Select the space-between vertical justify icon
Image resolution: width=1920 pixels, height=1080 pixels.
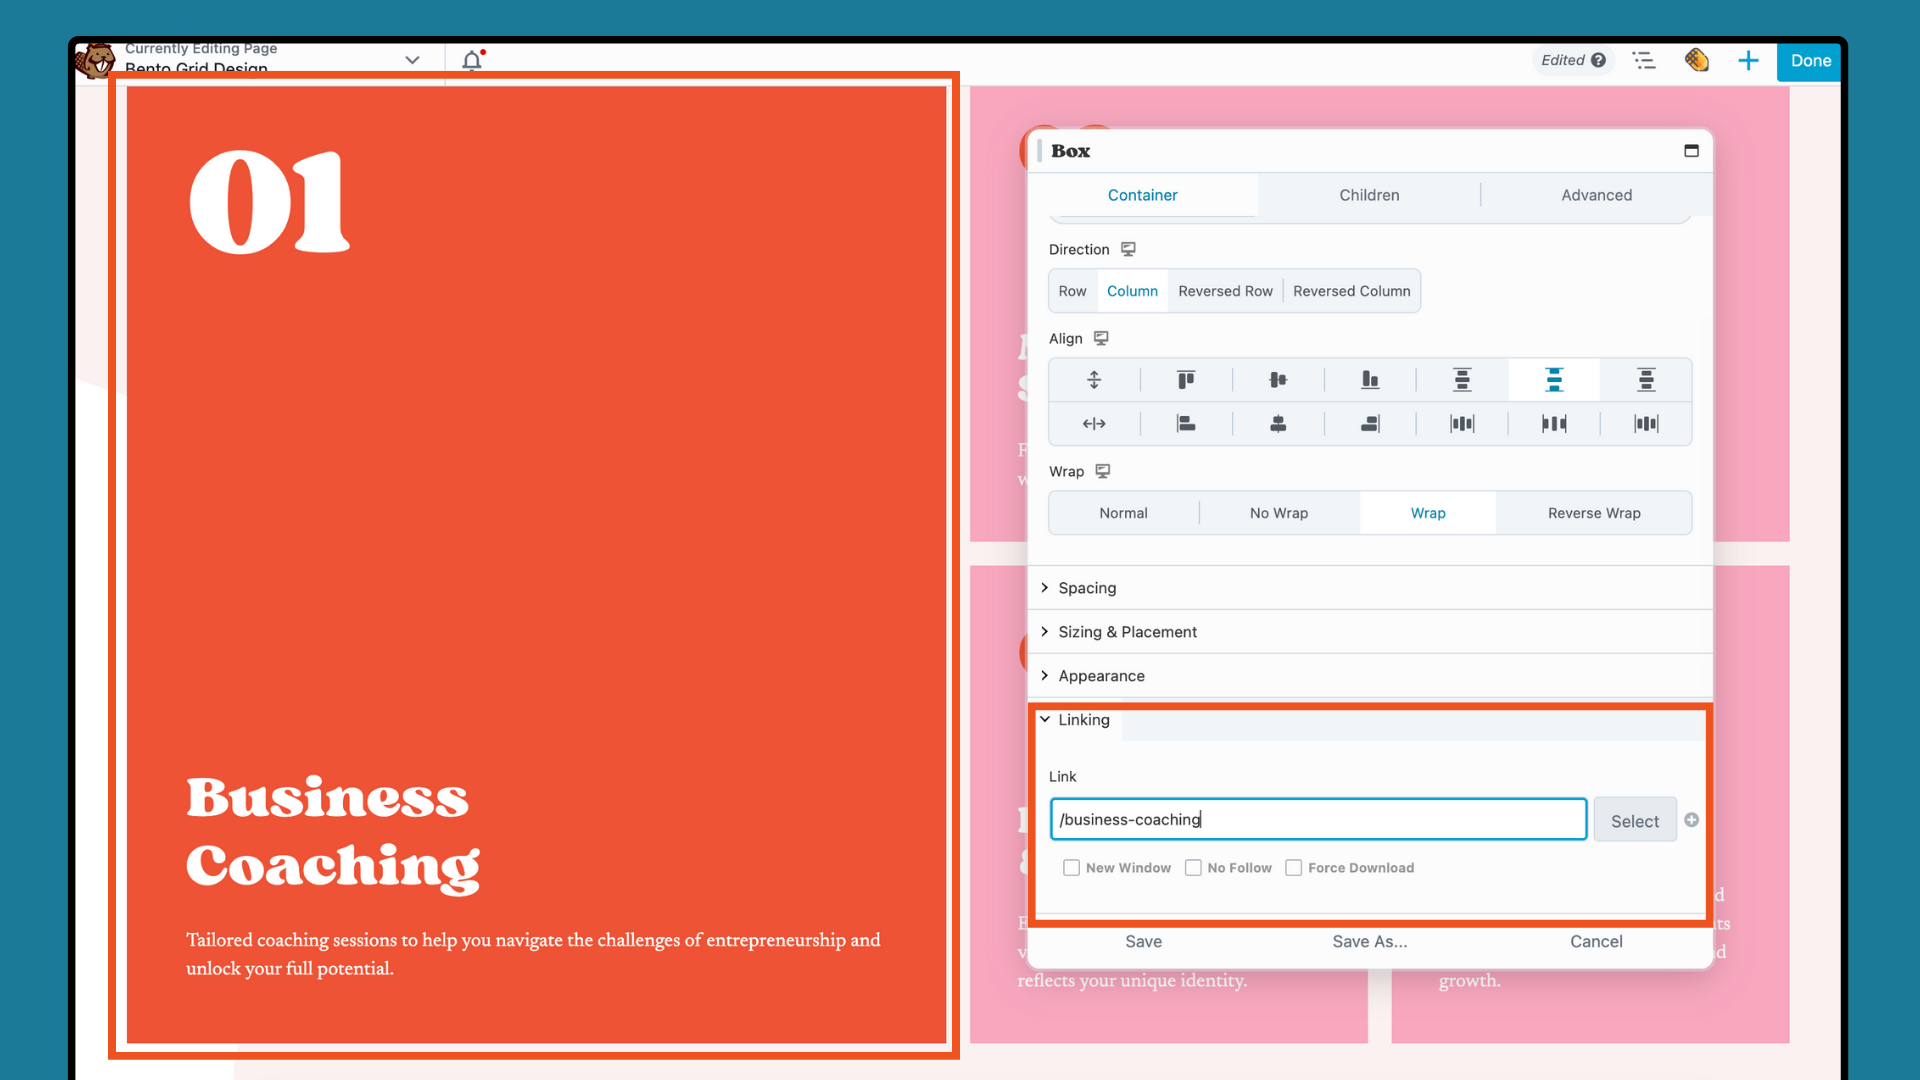(1554, 380)
